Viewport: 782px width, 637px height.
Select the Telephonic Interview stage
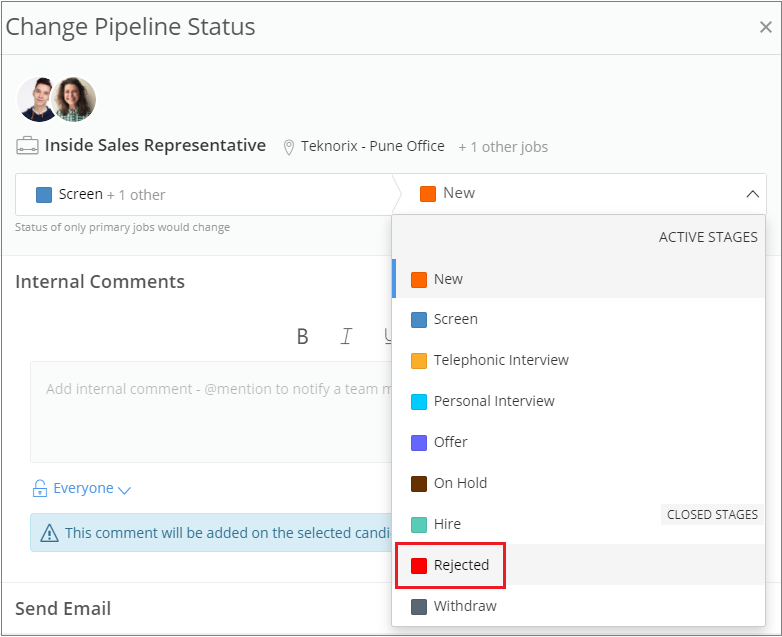tap(500, 360)
